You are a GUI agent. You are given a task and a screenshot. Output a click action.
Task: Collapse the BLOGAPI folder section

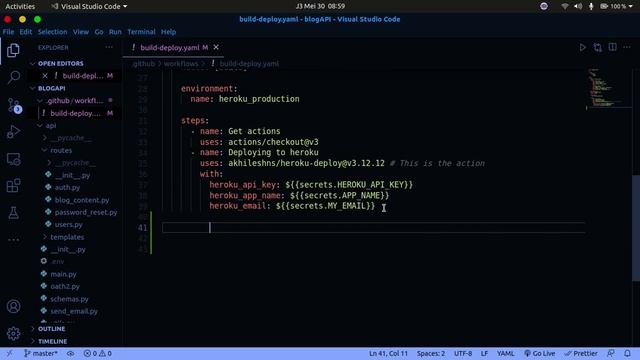coord(51,88)
